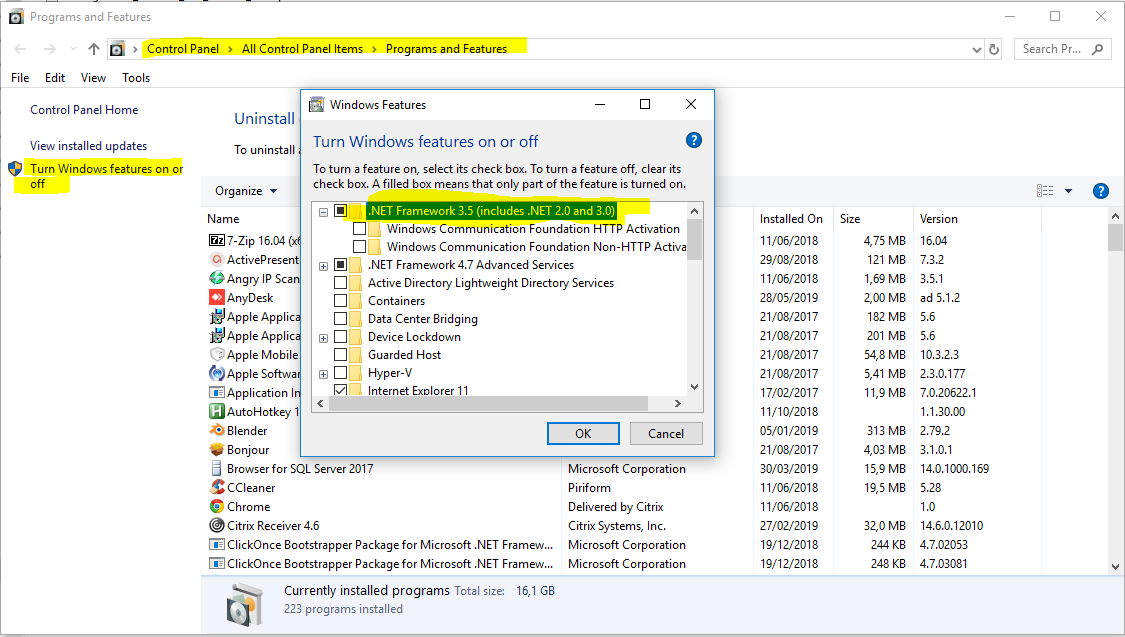Open Control Panel Home link
The width and height of the screenshot is (1125, 637).
point(84,110)
